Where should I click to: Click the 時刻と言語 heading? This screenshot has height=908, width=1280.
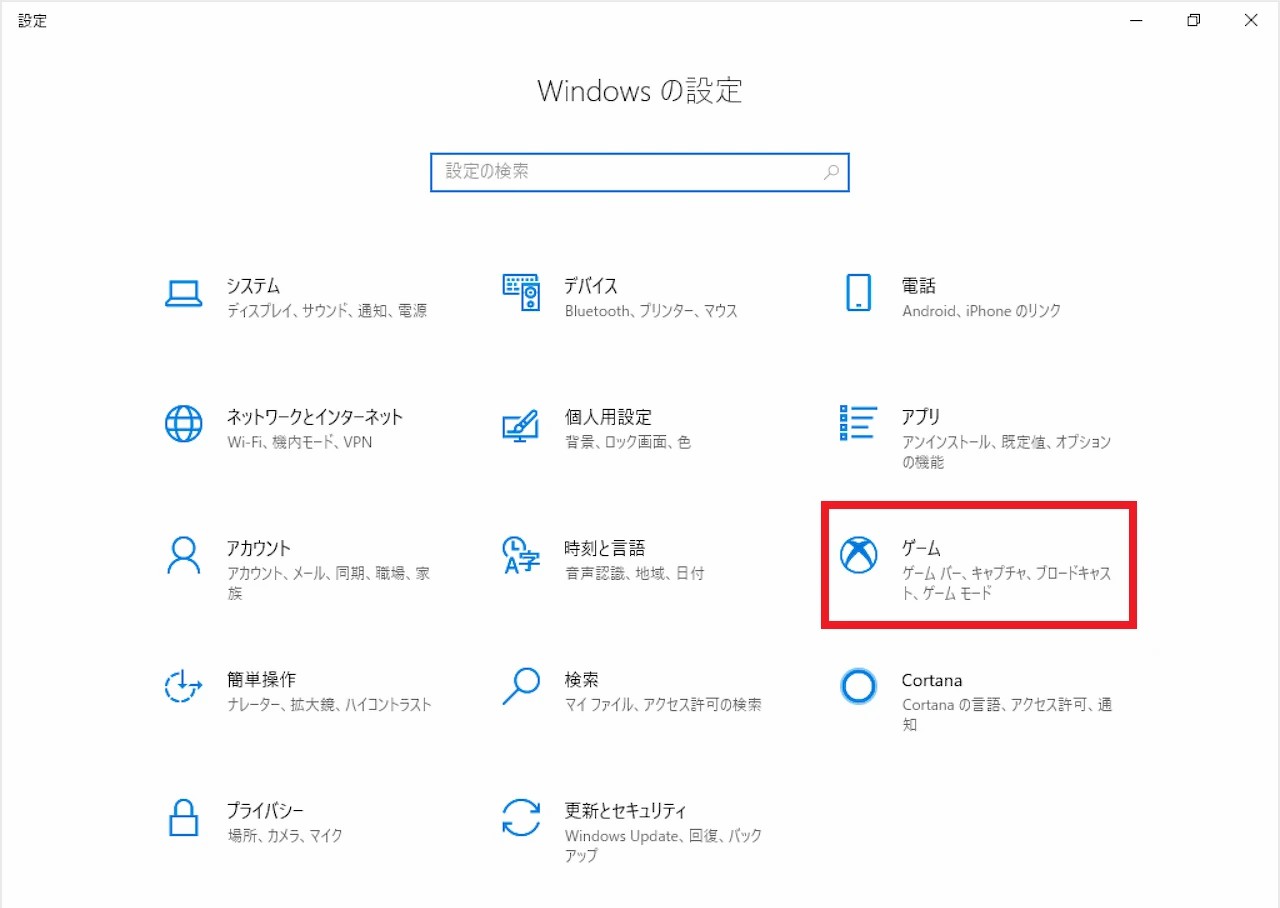click(x=605, y=548)
